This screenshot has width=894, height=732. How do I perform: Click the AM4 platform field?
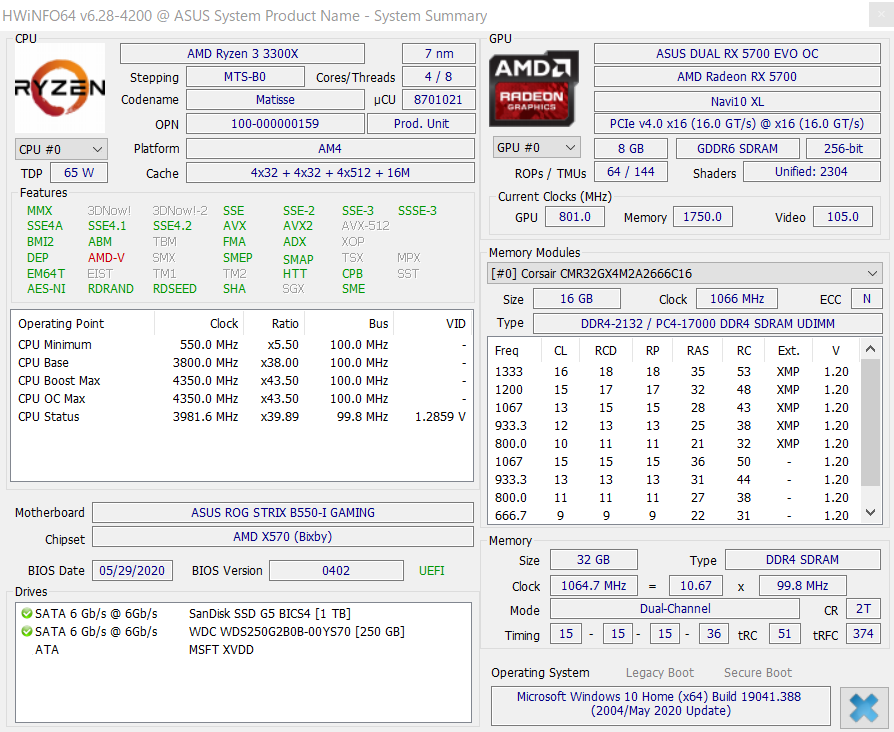[x=330, y=149]
